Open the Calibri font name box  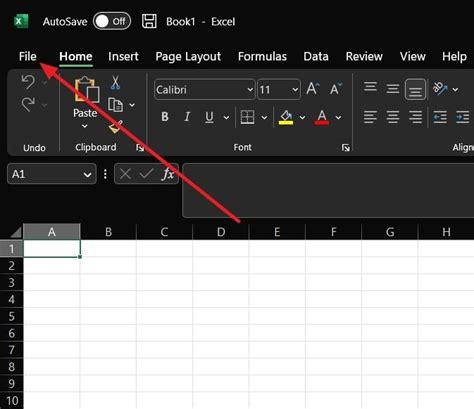pos(204,90)
